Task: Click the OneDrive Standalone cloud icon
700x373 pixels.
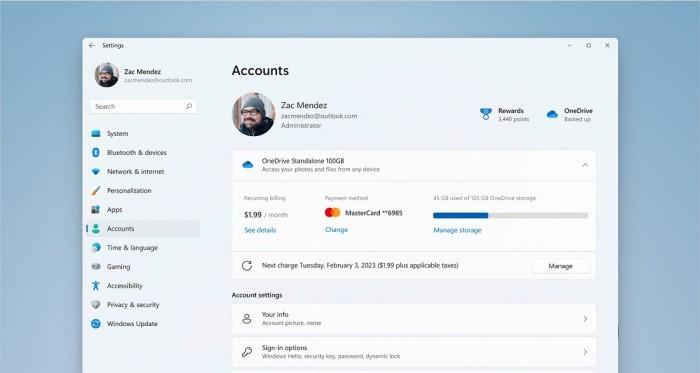Action: (248, 165)
